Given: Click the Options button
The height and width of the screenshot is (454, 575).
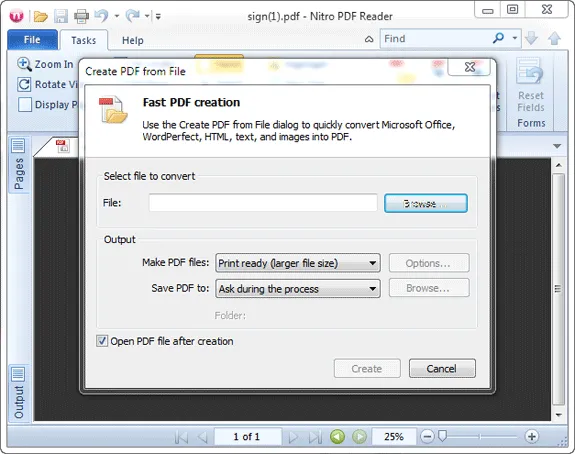Looking at the screenshot, I should pyautogui.click(x=429, y=263).
